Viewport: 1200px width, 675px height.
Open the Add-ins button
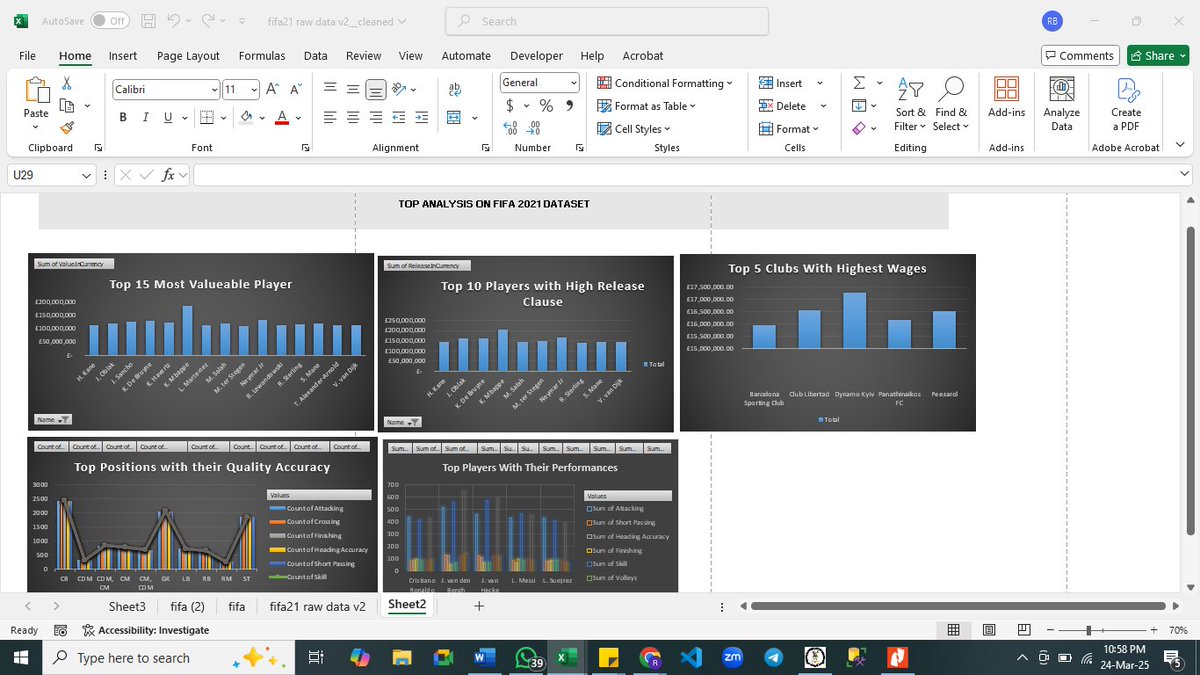(1006, 98)
